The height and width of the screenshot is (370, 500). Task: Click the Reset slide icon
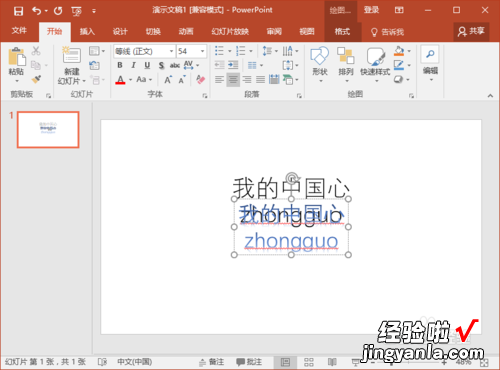pyautogui.click(x=94, y=65)
